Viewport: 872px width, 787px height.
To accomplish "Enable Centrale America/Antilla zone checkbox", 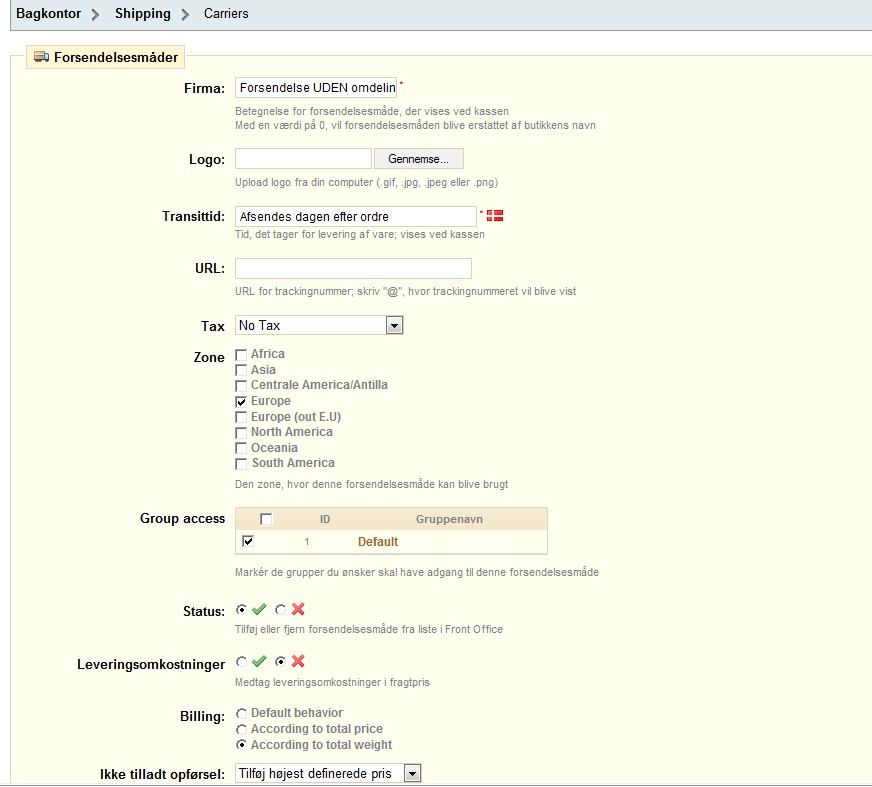I will (x=241, y=386).
